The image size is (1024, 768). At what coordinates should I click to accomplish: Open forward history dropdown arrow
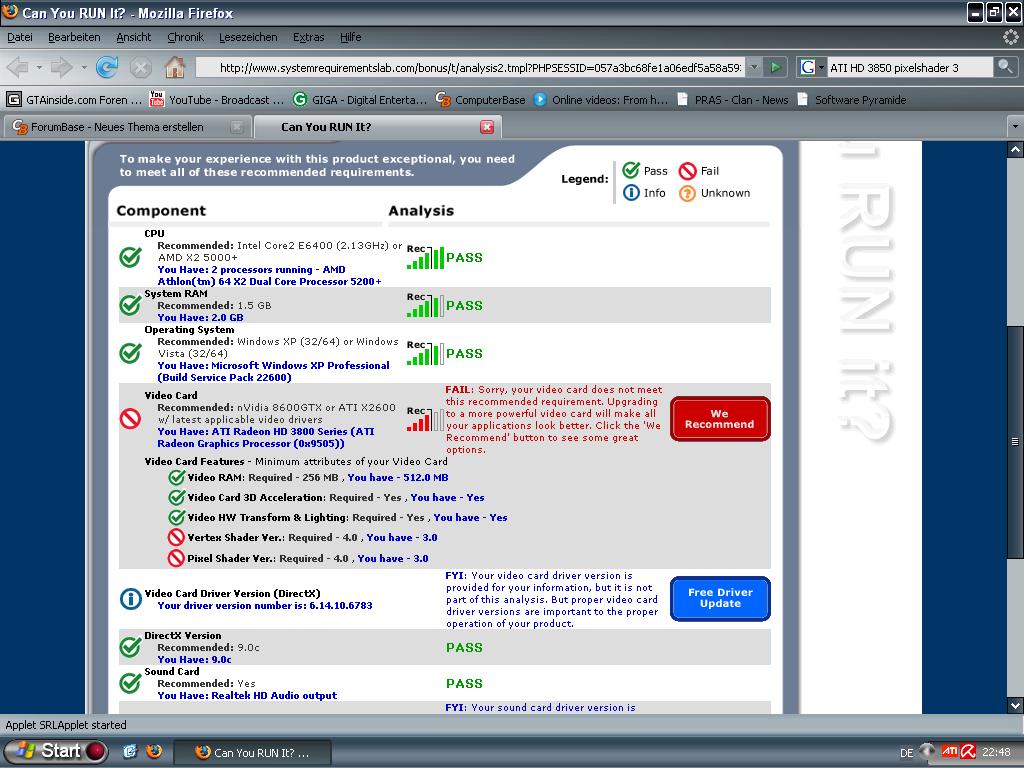click(x=84, y=67)
